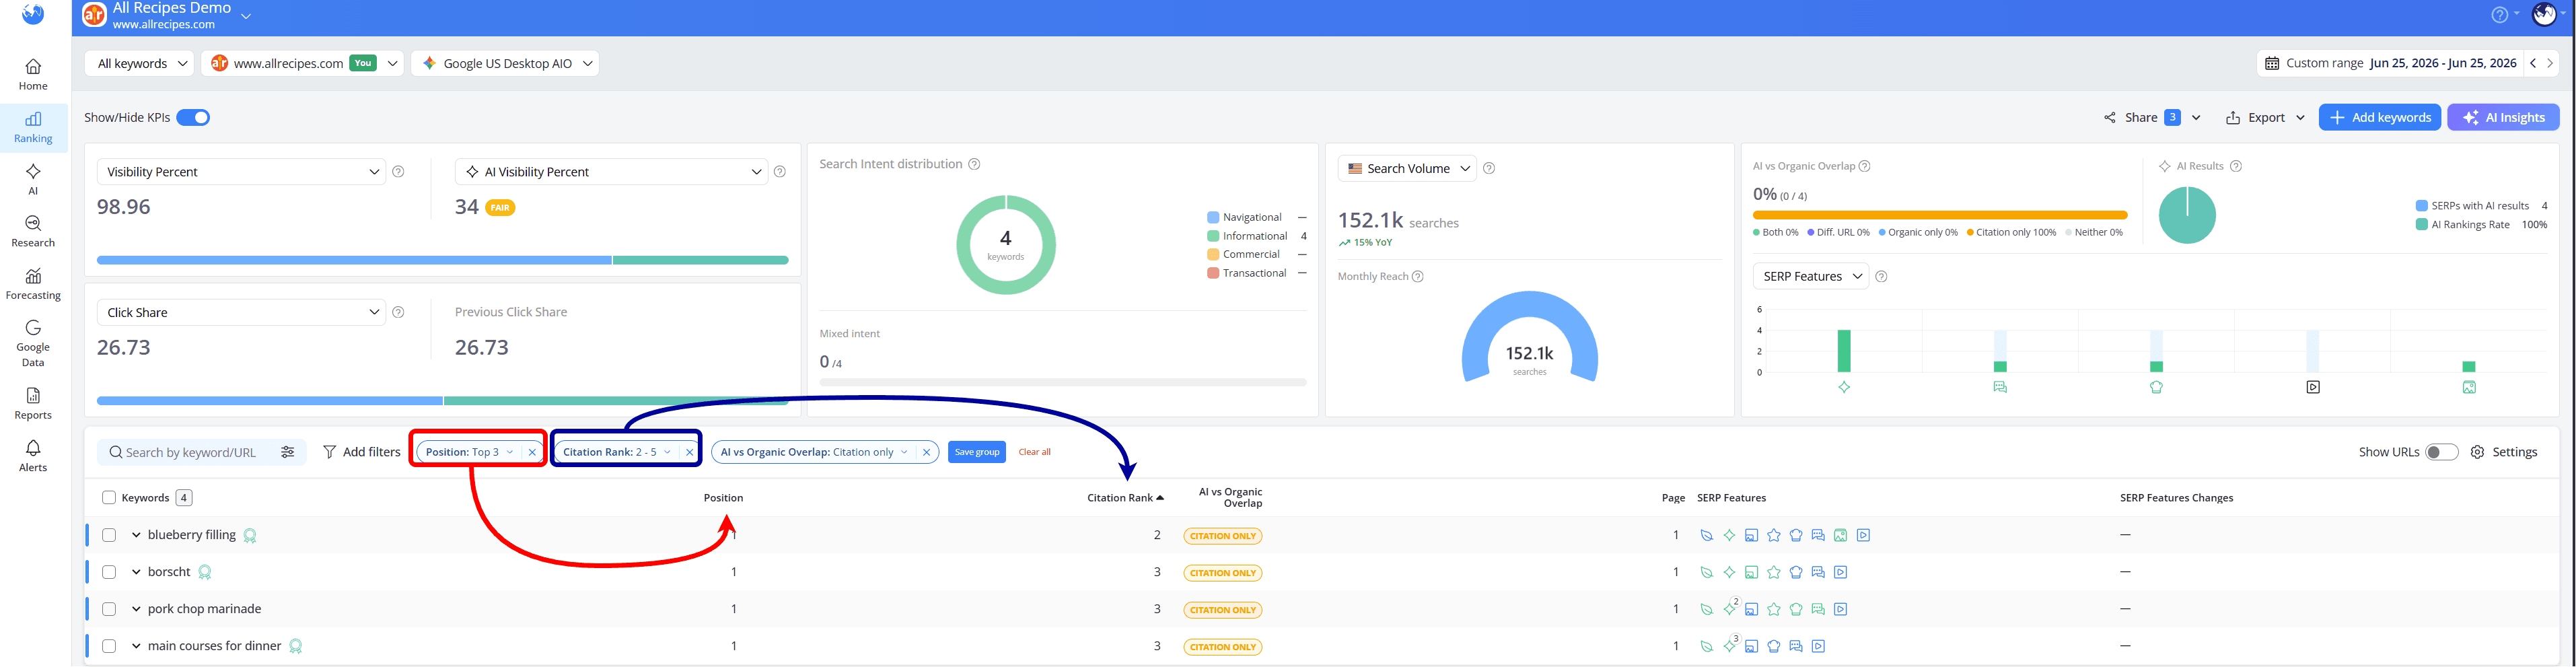Open Alerts in the sidebar
Viewport: 2576px width, 667px height.
[33, 456]
